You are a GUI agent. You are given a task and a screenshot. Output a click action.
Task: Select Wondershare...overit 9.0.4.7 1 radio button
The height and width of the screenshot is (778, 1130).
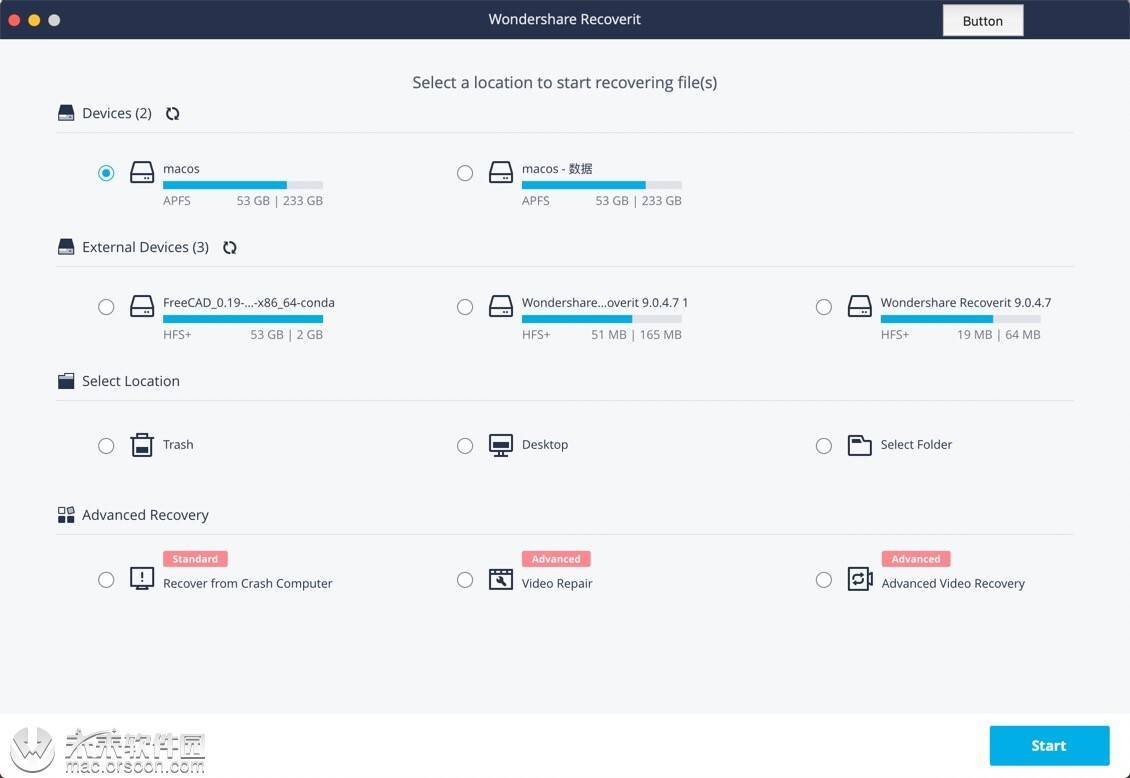coord(465,307)
